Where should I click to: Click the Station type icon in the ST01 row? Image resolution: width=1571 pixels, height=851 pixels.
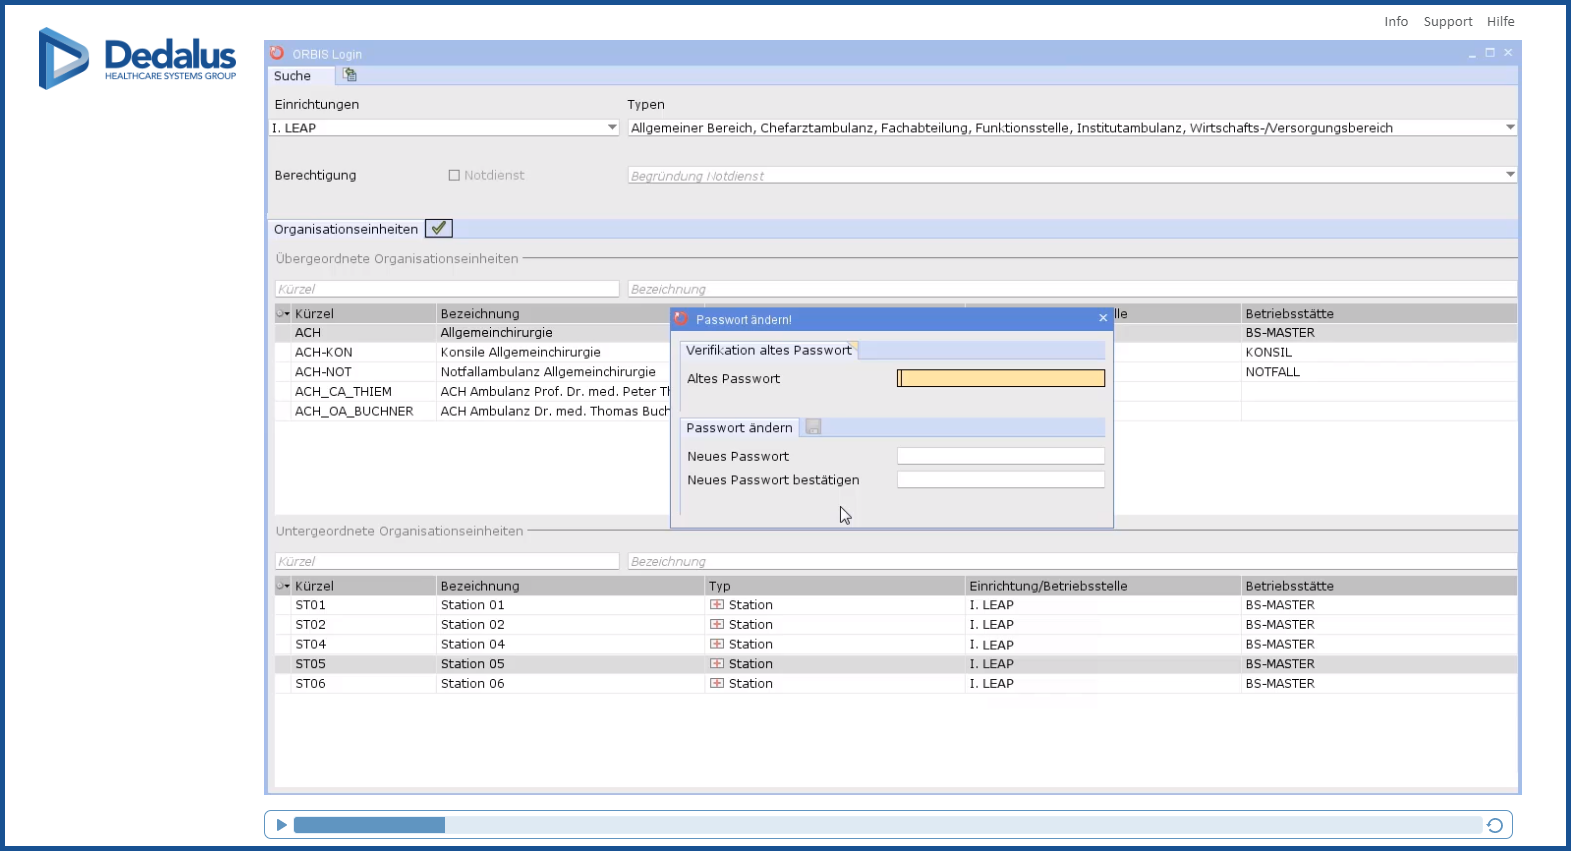point(717,605)
